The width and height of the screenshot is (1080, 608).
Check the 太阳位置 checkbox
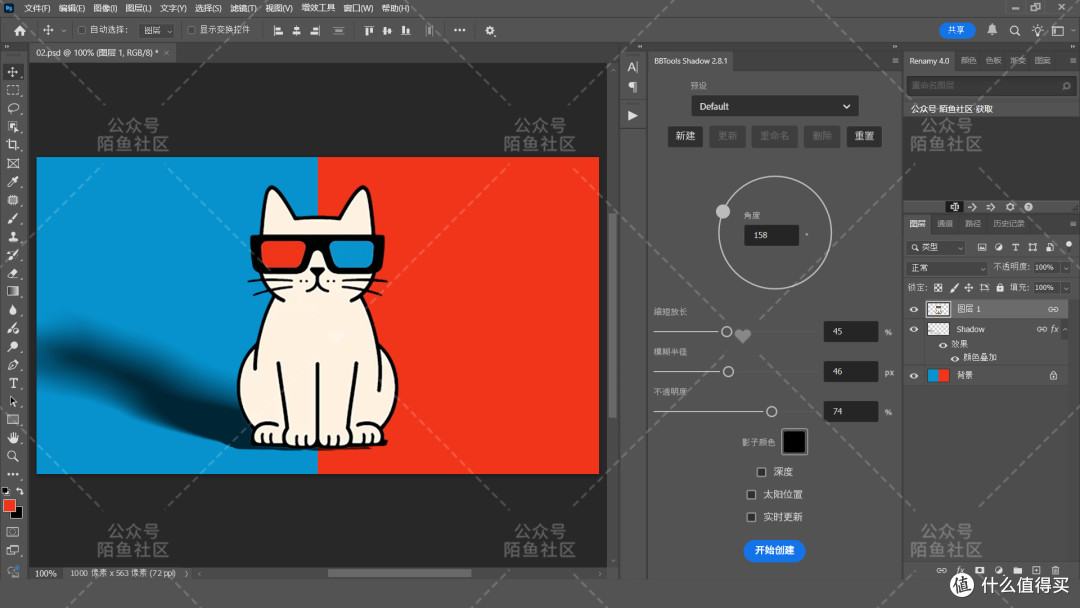[751, 494]
